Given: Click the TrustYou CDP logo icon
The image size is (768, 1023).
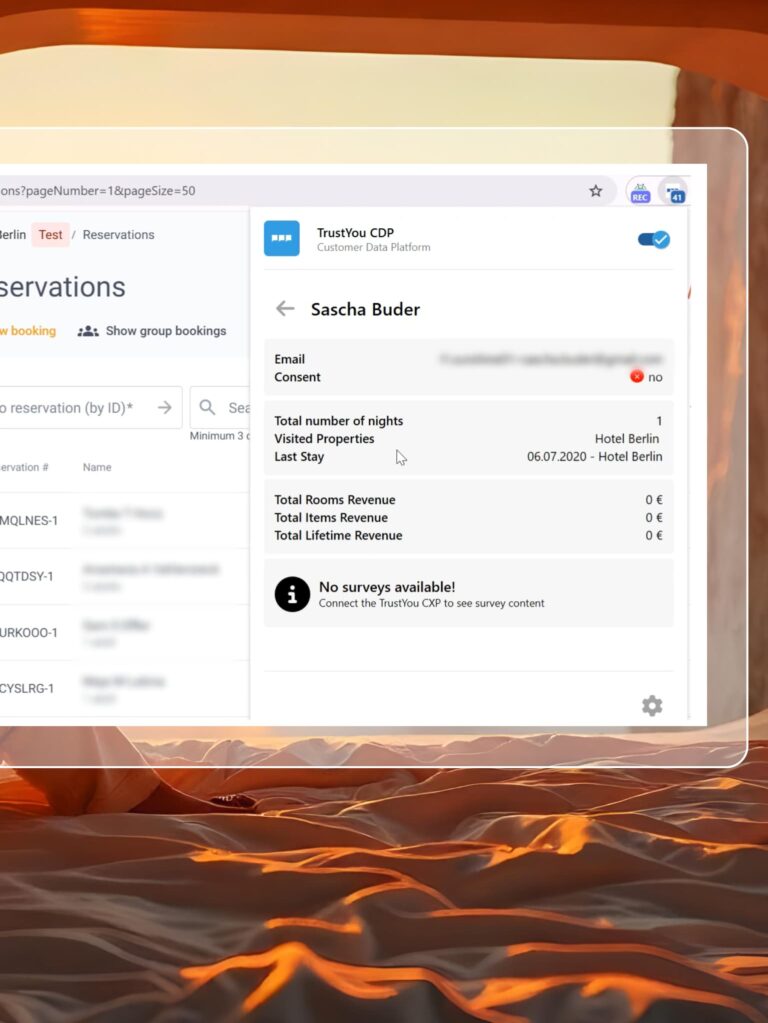Looking at the screenshot, I should coord(282,238).
